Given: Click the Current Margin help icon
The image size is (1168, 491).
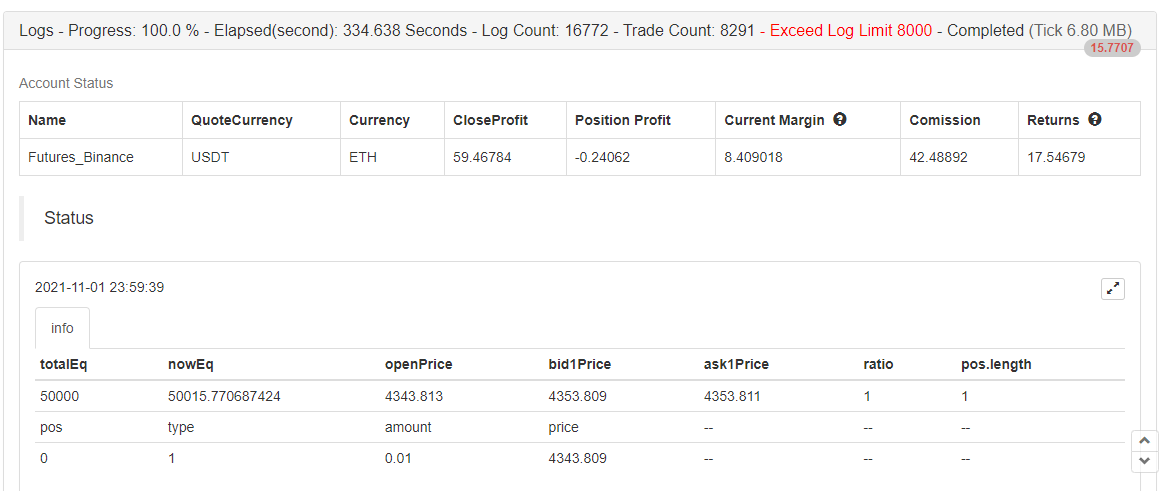Looking at the screenshot, I should point(840,119).
